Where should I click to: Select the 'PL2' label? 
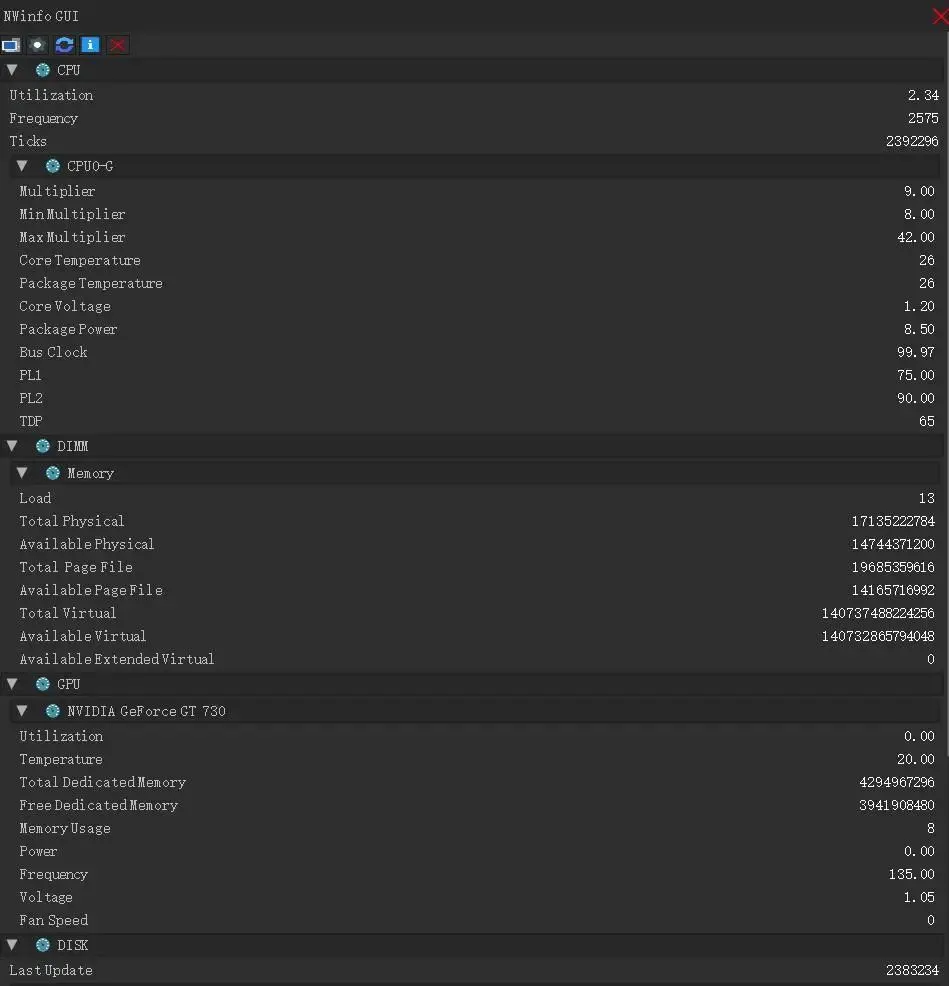pyautogui.click(x=31, y=398)
